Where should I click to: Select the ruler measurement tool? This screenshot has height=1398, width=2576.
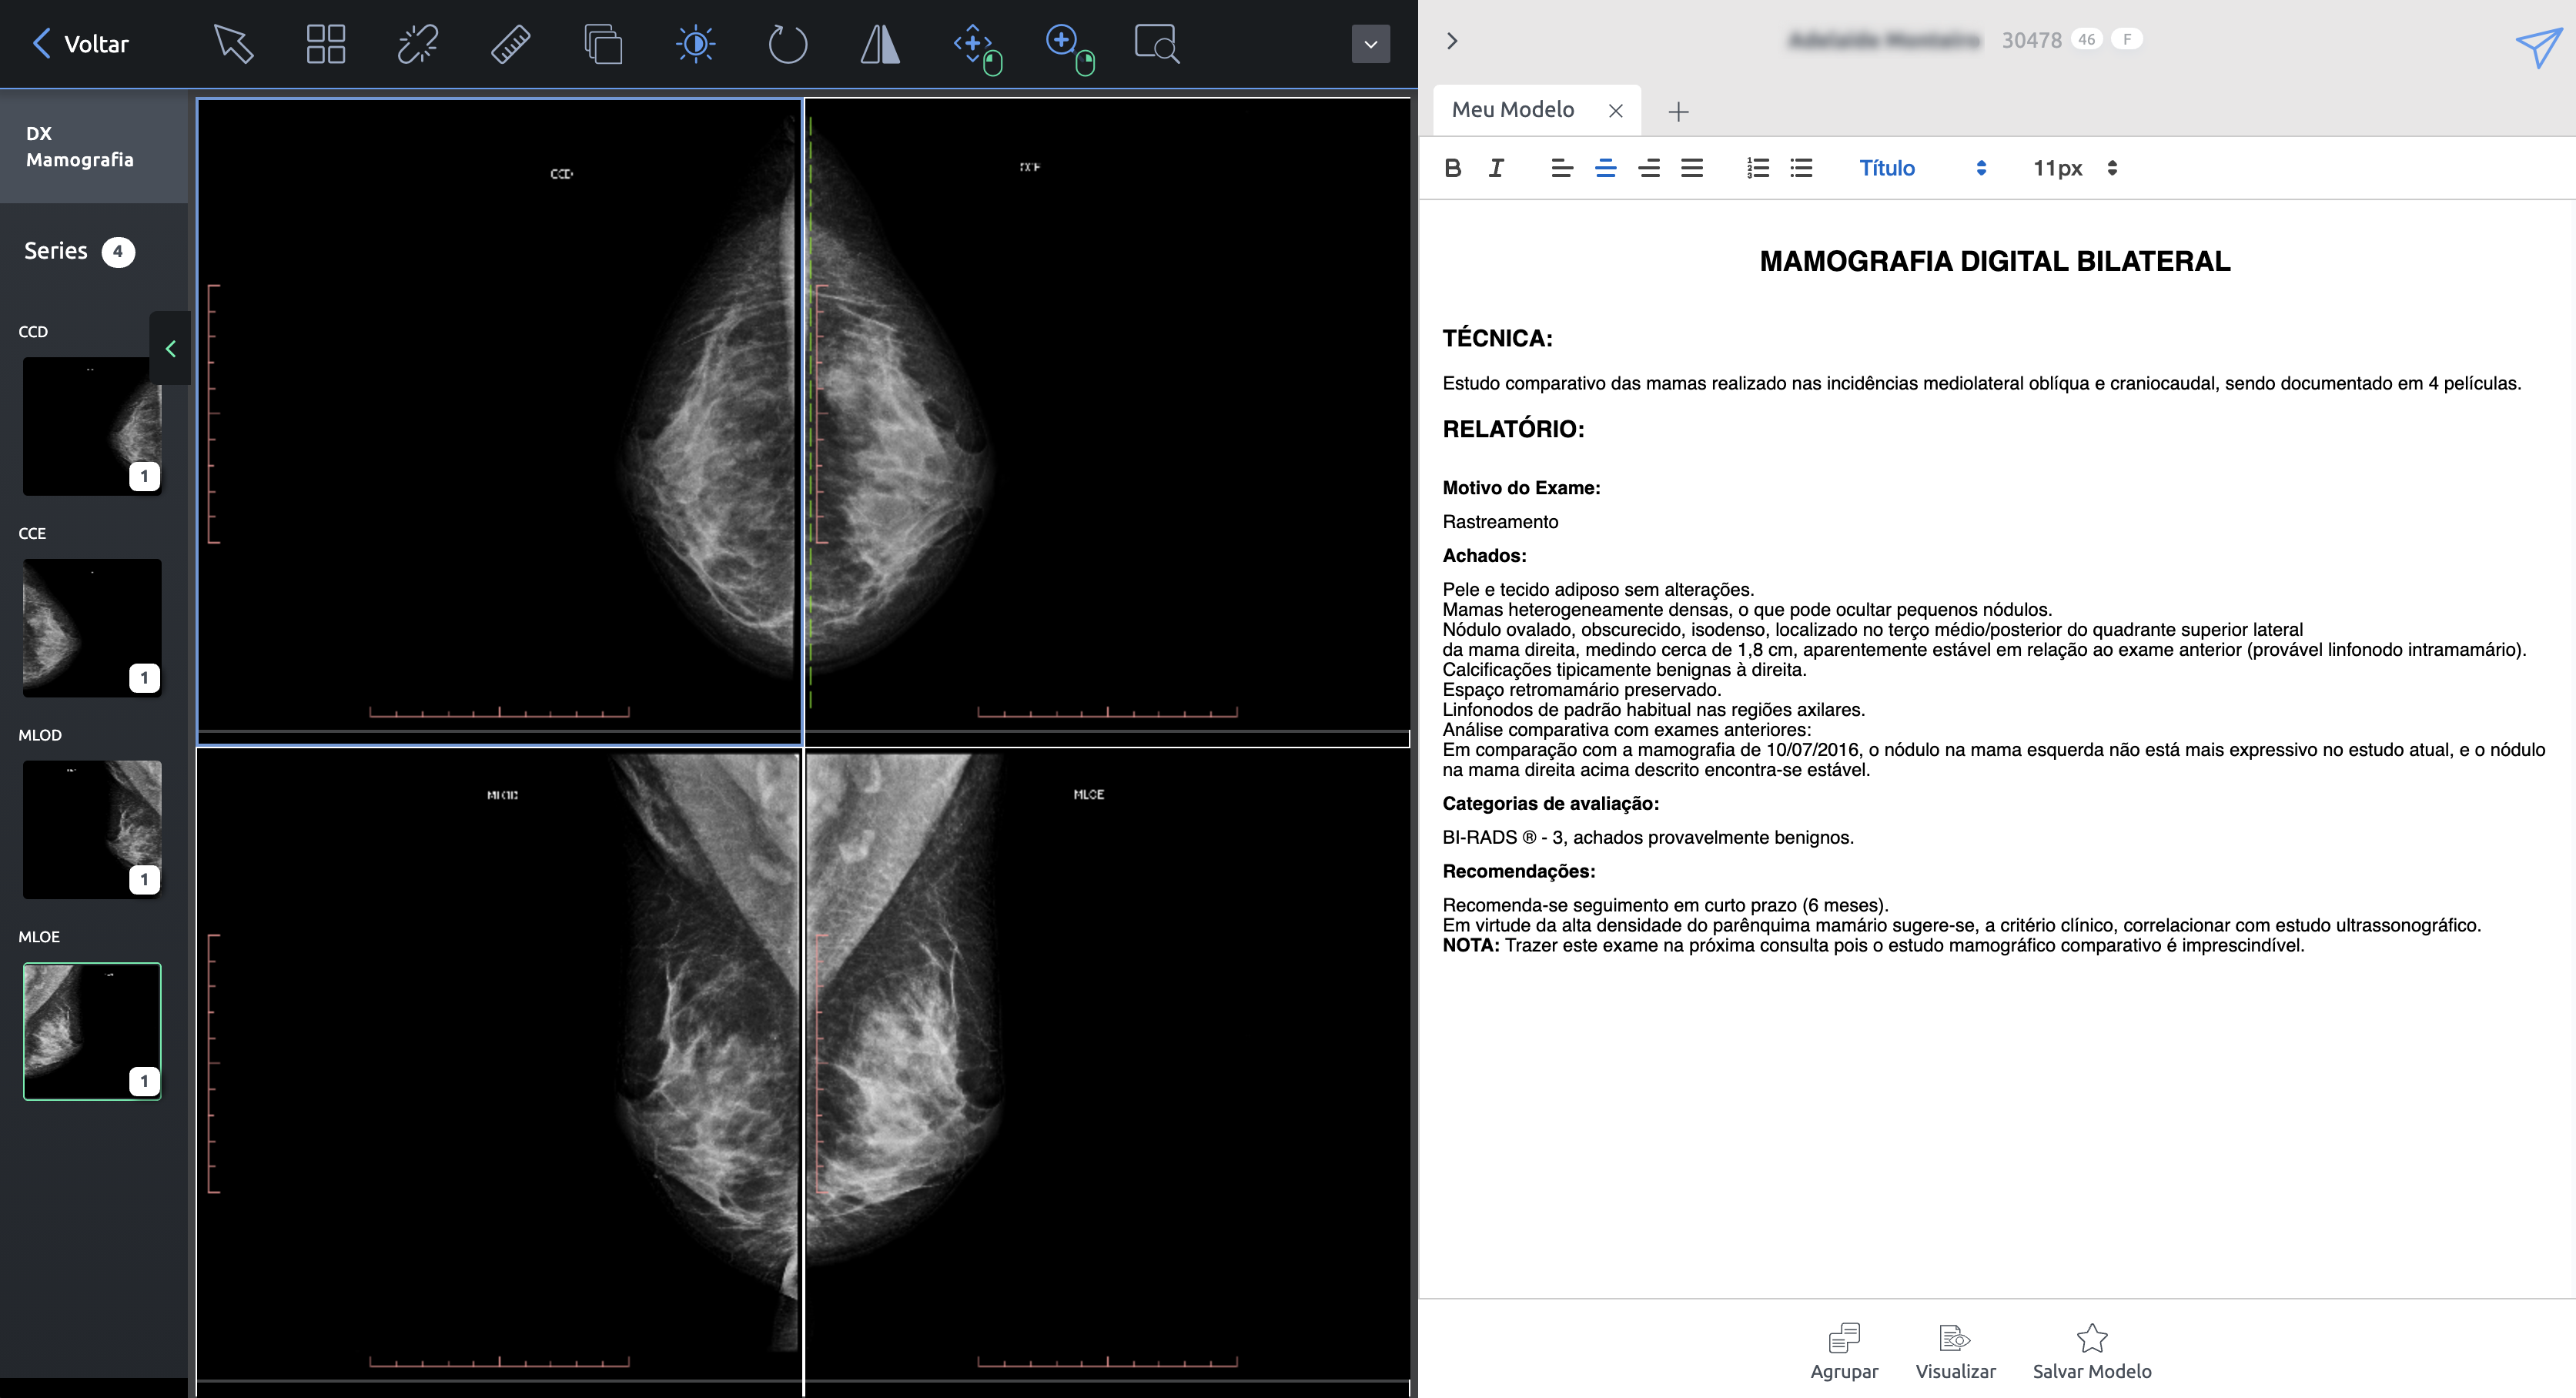(x=510, y=44)
